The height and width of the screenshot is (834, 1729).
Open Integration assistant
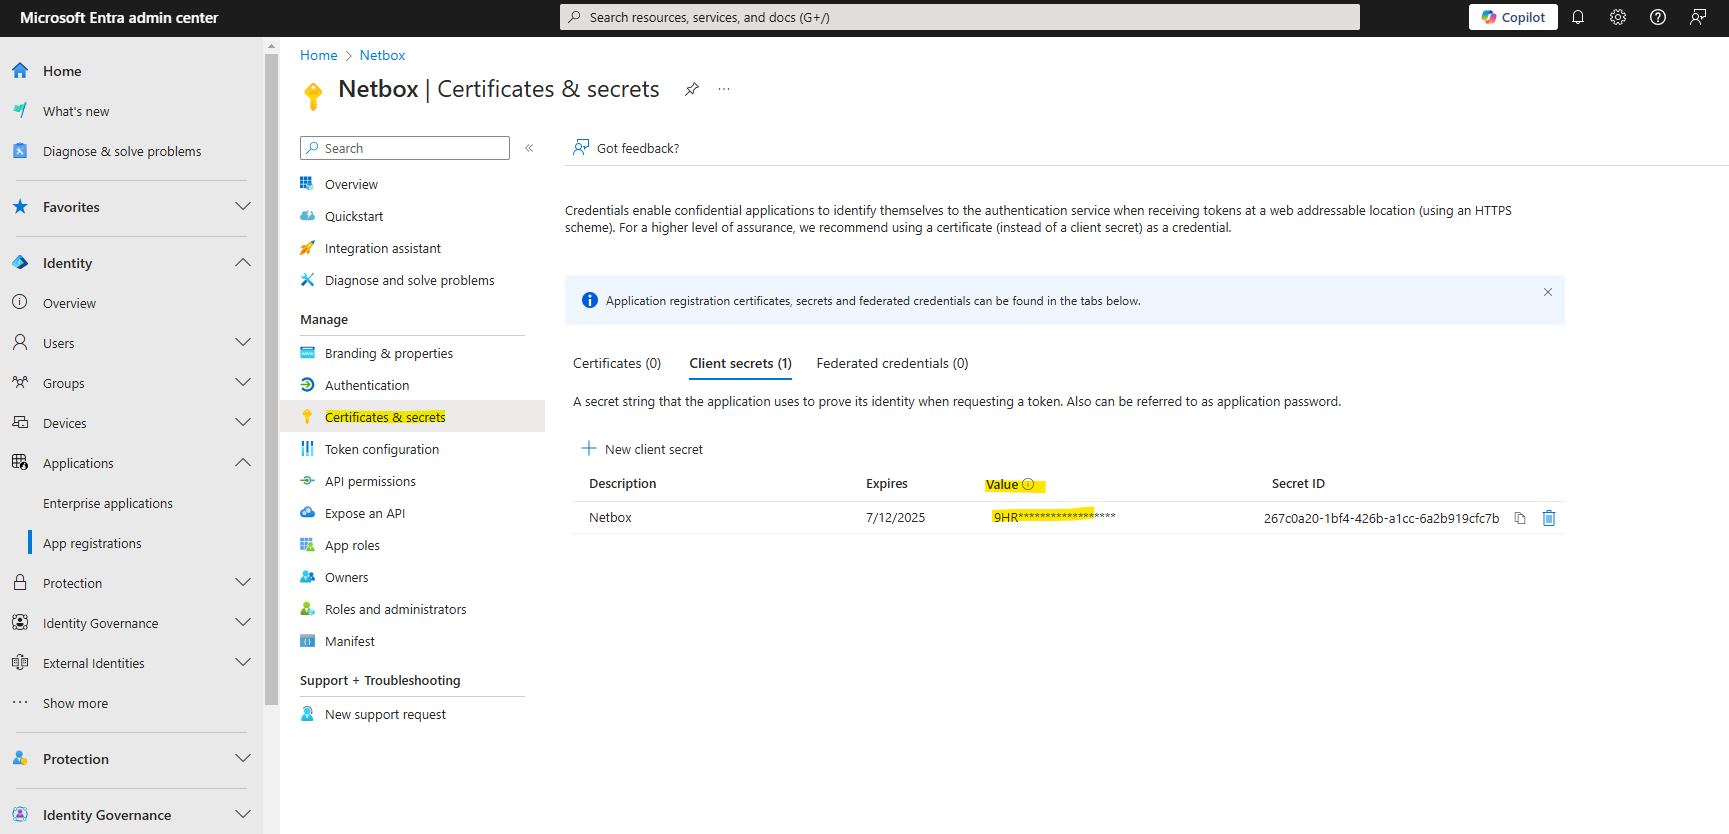click(x=382, y=248)
